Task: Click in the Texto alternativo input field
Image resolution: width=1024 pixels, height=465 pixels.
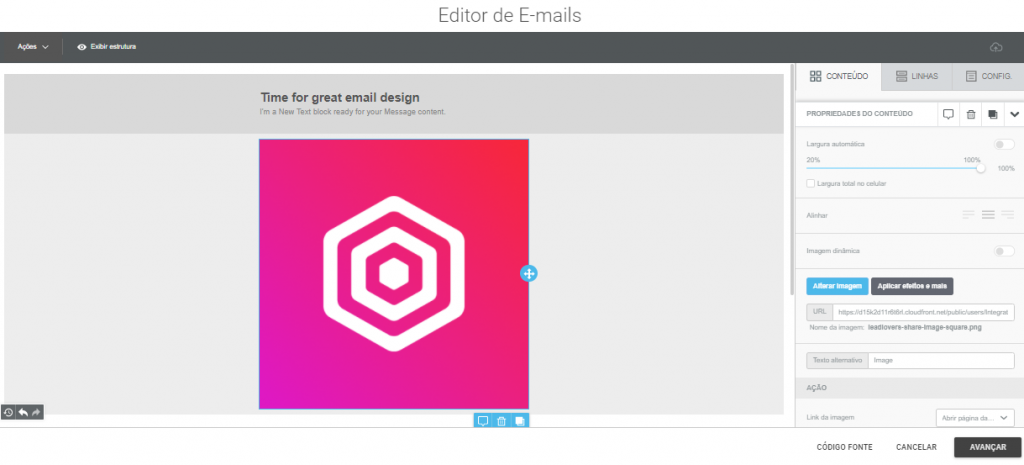Action: [940, 360]
